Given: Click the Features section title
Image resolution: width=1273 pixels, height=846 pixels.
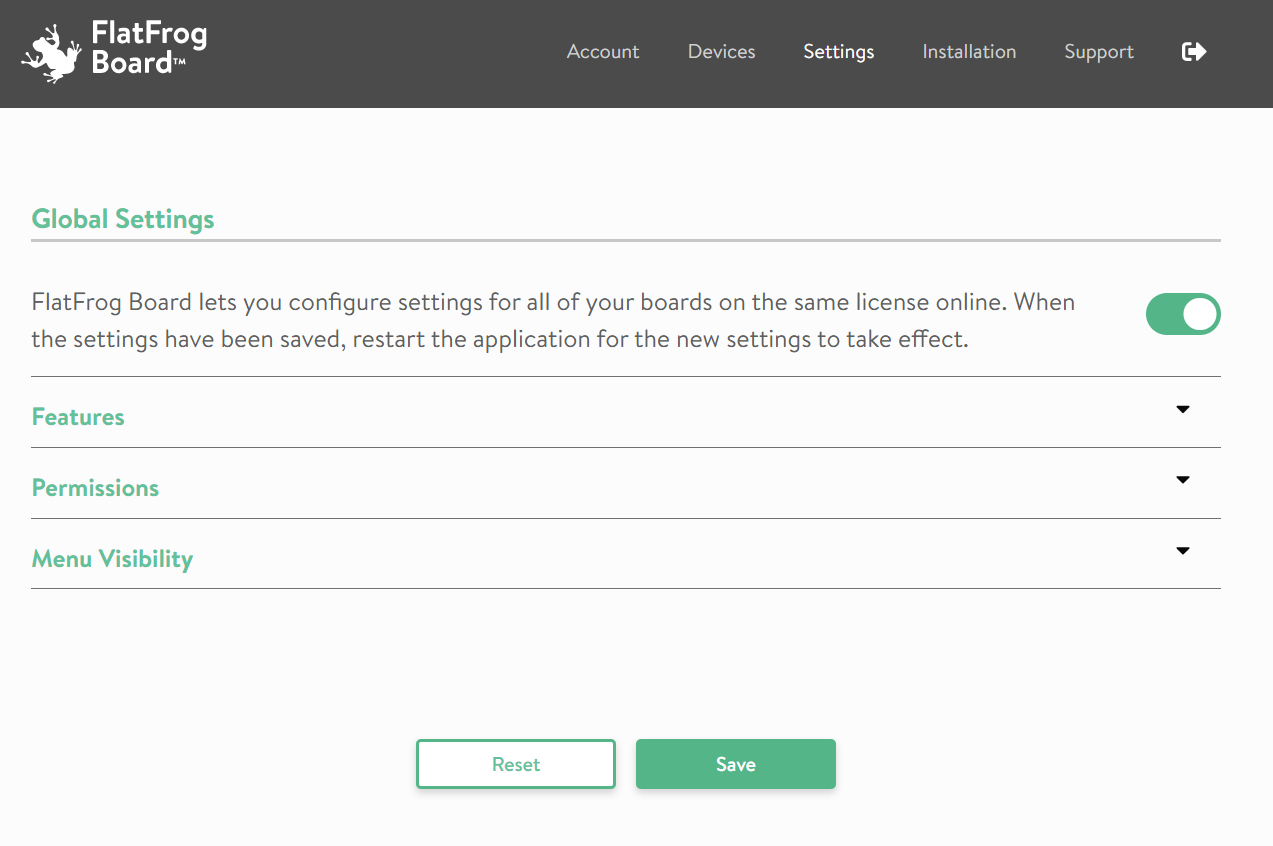Looking at the screenshot, I should pos(78,417).
